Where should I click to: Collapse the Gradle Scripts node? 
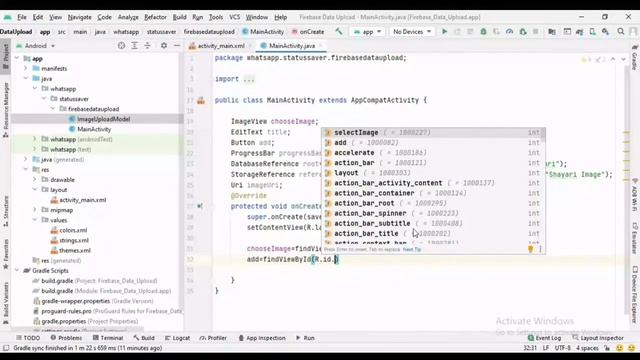point(17,271)
